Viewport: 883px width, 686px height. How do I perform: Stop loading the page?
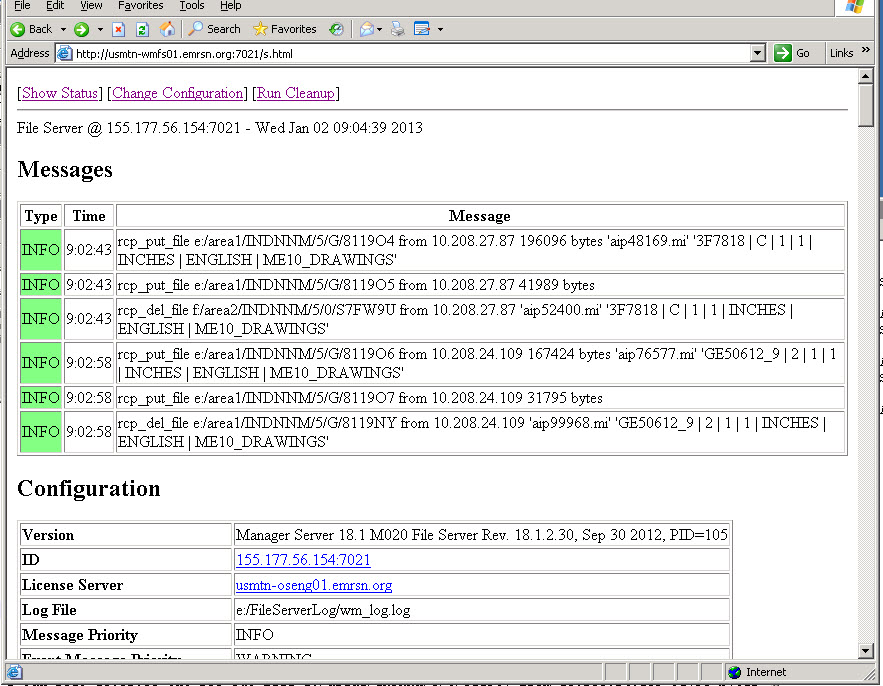click(x=119, y=28)
